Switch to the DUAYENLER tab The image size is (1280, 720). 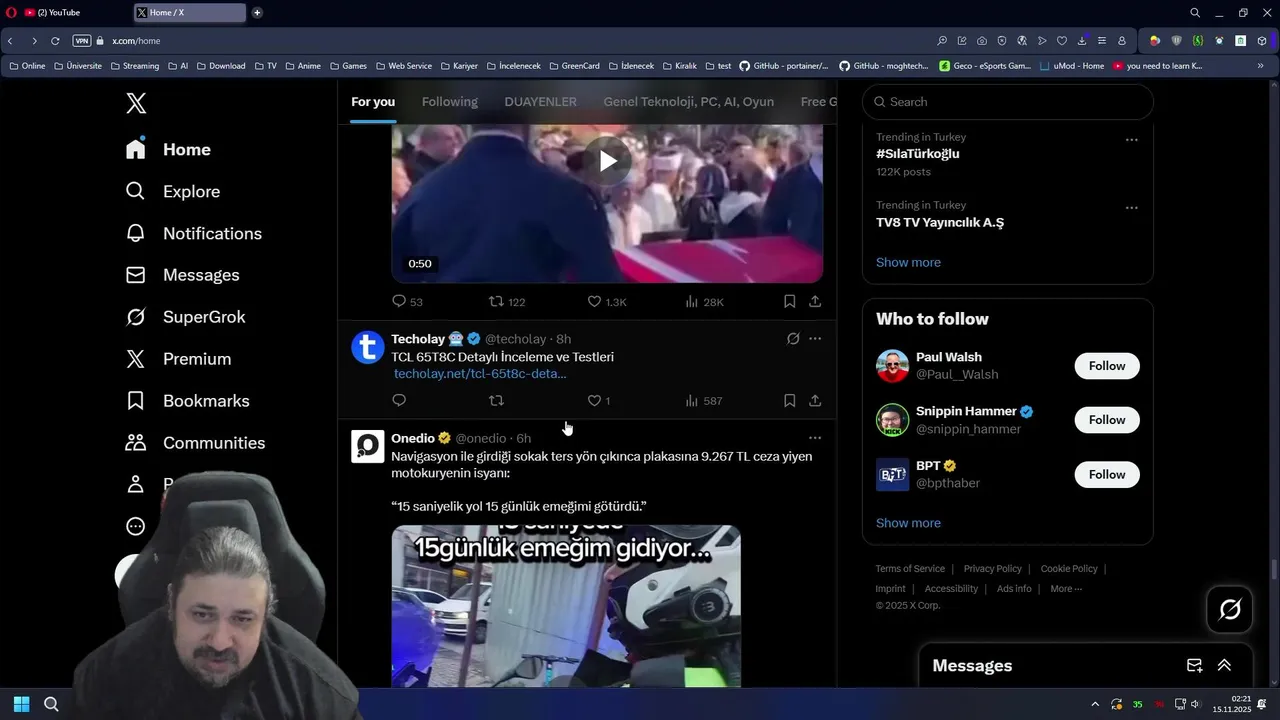540,102
